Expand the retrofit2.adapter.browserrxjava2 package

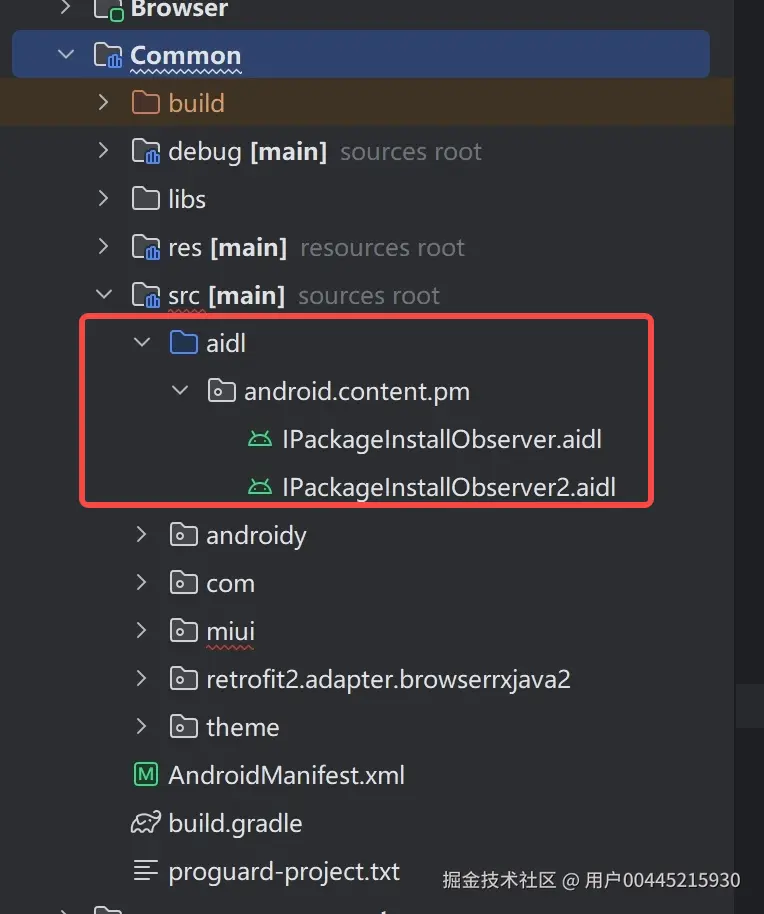(x=142, y=679)
